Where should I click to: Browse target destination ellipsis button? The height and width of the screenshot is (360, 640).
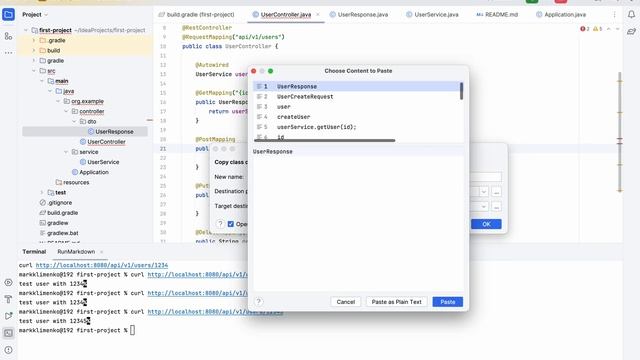[496, 207]
